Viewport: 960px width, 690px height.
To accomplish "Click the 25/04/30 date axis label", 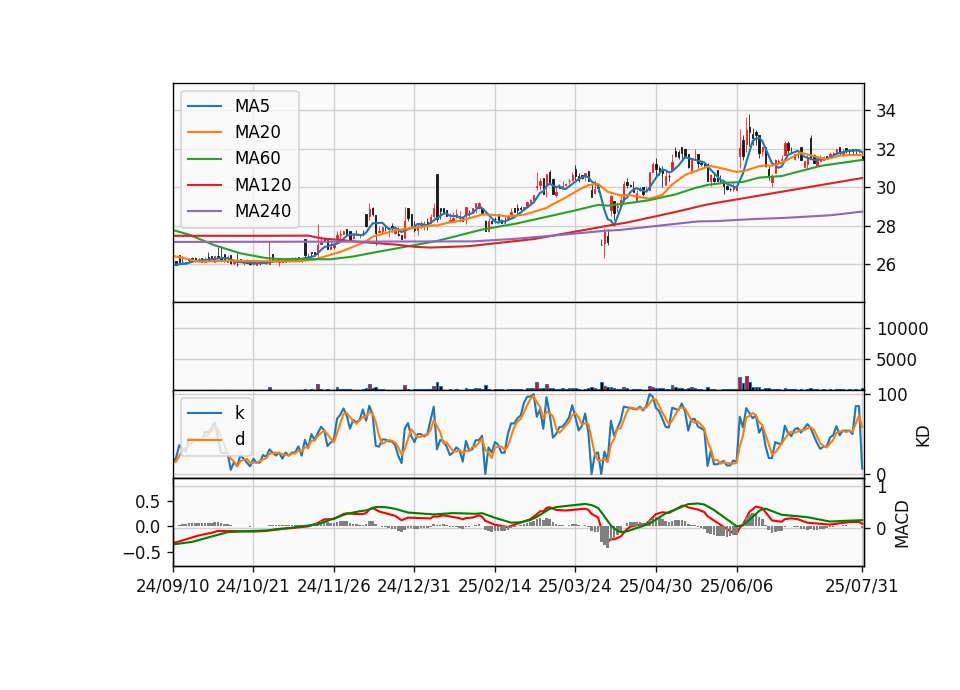I will point(656,586).
